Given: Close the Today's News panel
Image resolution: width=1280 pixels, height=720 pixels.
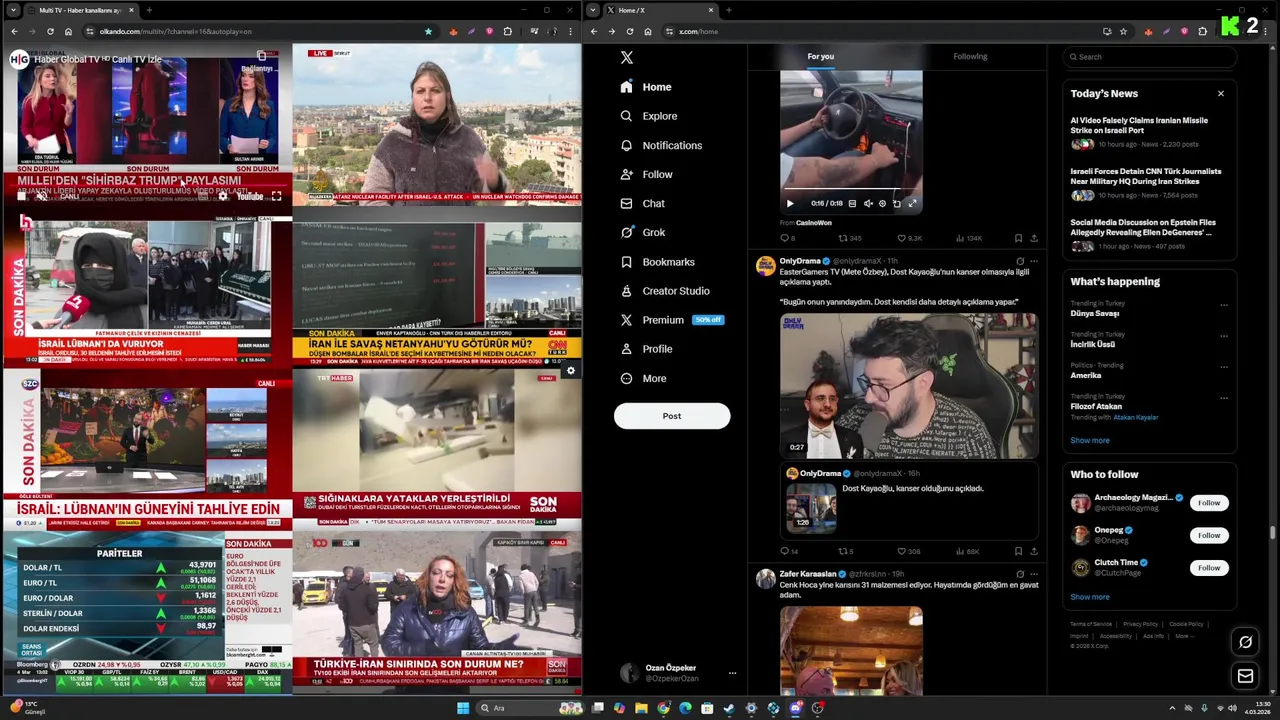Looking at the screenshot, I should coord(1220,94).
